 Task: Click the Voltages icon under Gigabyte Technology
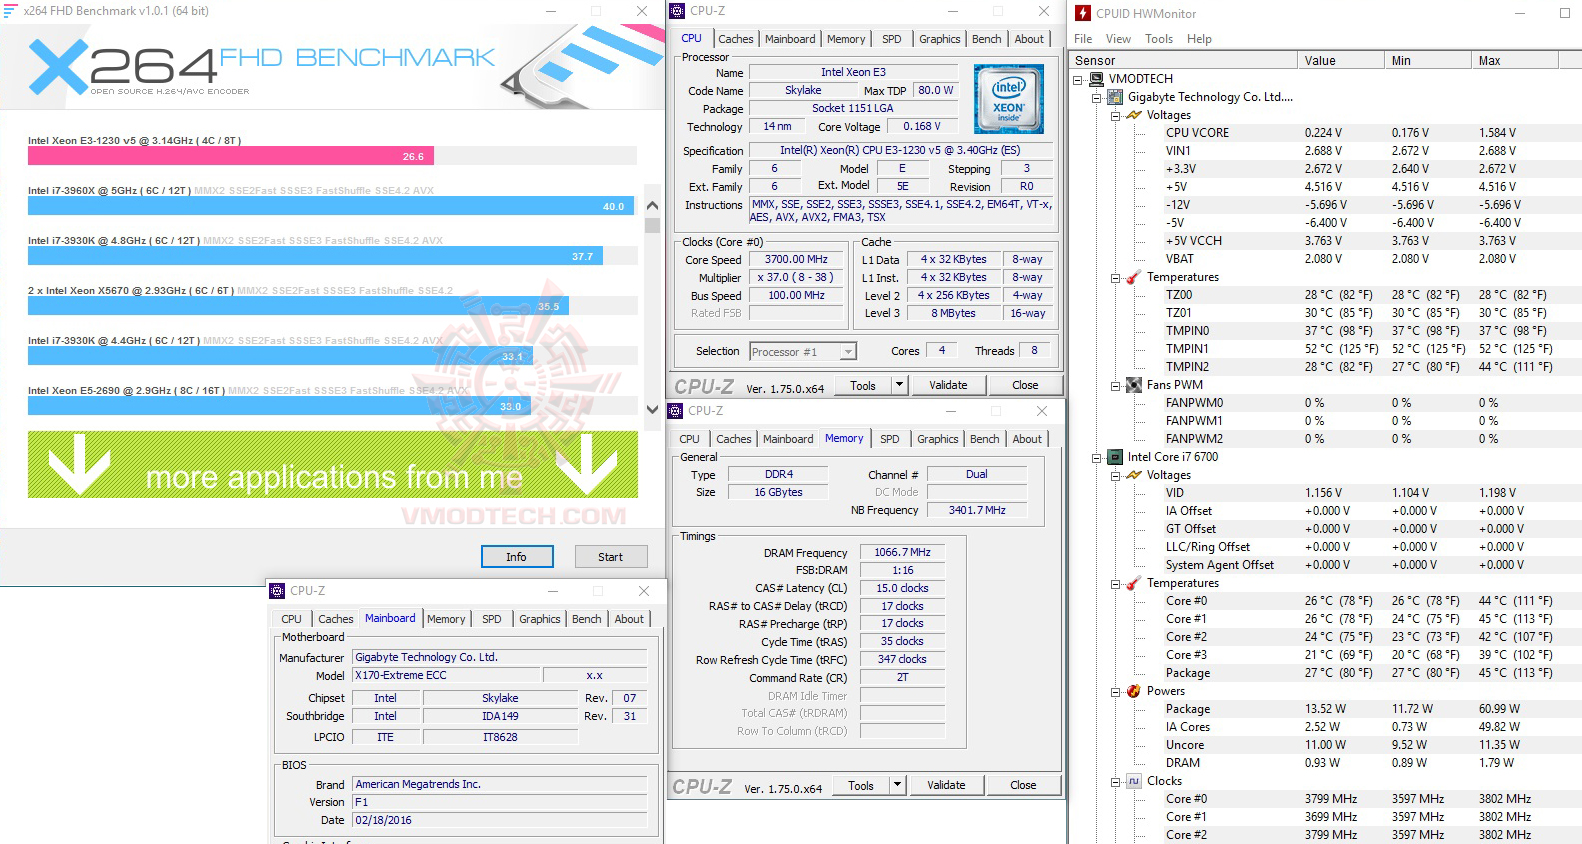1134,115
